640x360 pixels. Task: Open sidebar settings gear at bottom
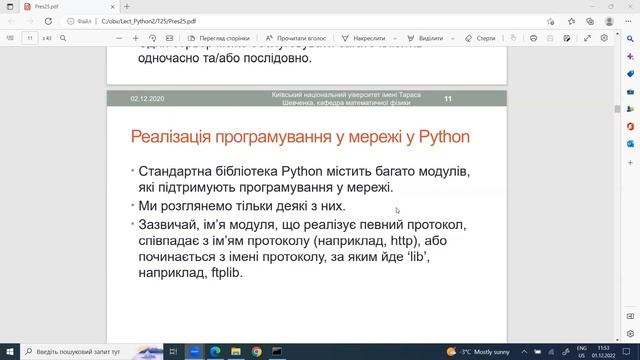pyautogui.click(x=630, y=334)
